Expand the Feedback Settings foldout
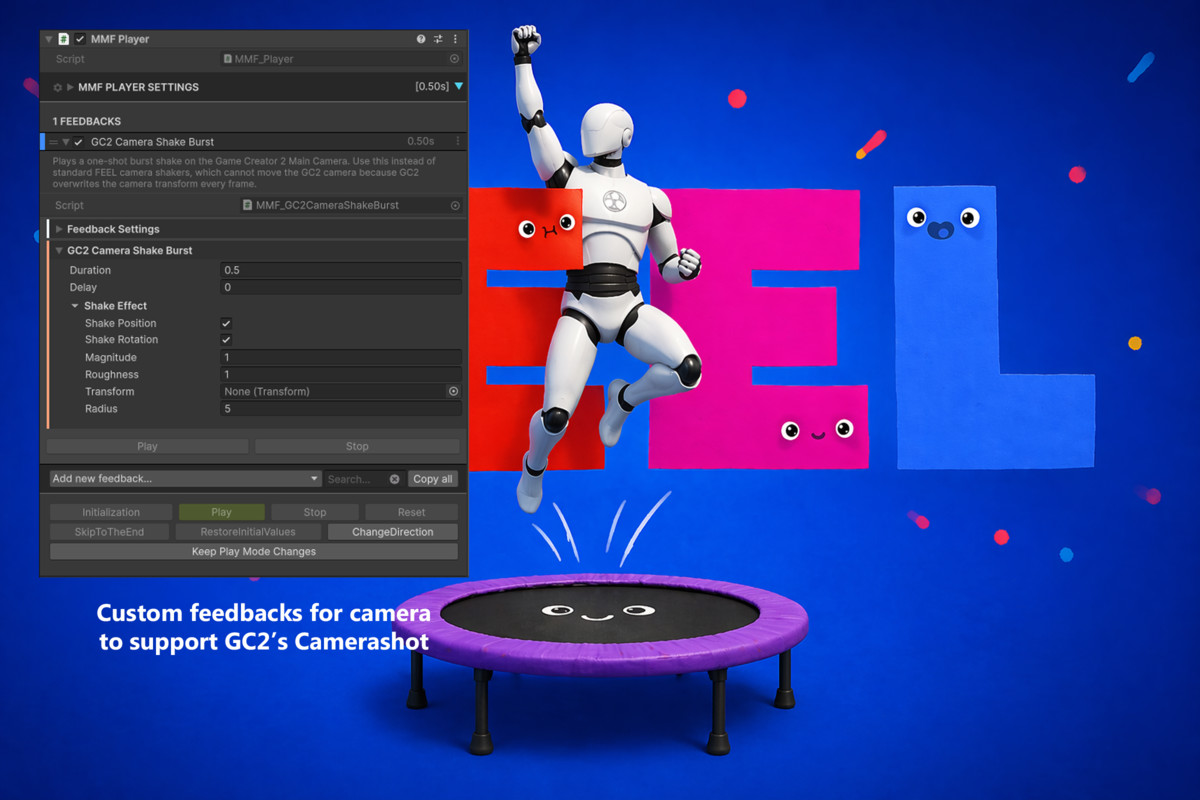 click(59, 229)
